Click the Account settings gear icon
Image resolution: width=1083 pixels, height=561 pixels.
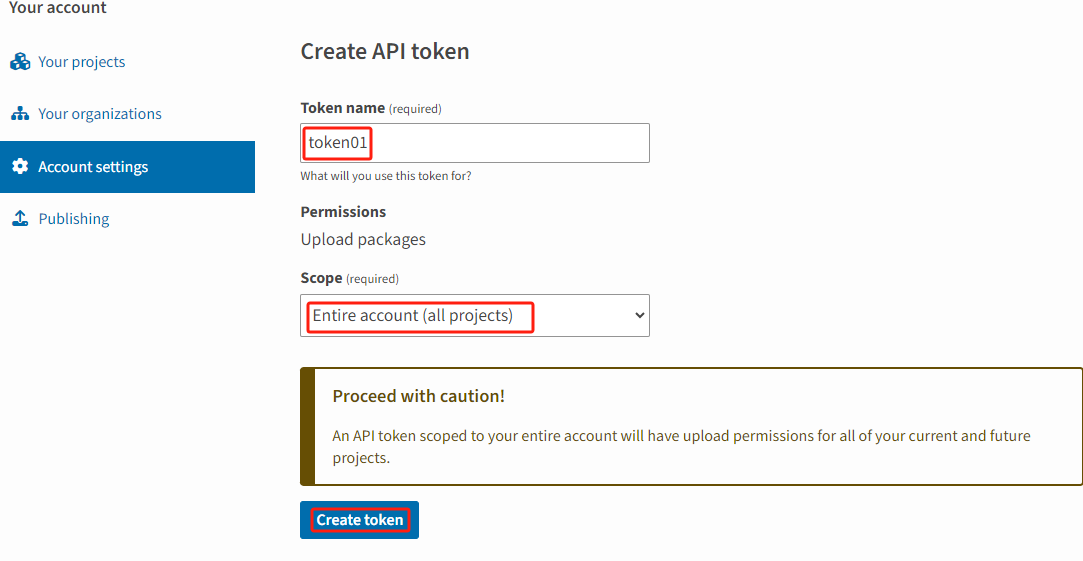pos(20,167)
